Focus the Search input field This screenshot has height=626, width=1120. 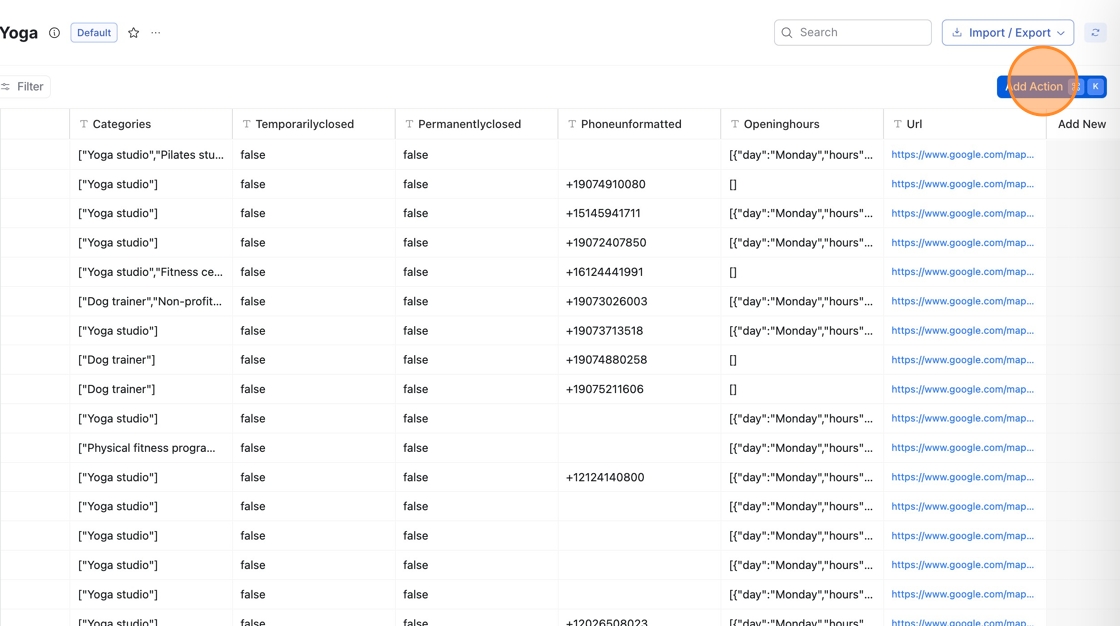point(853,33)
